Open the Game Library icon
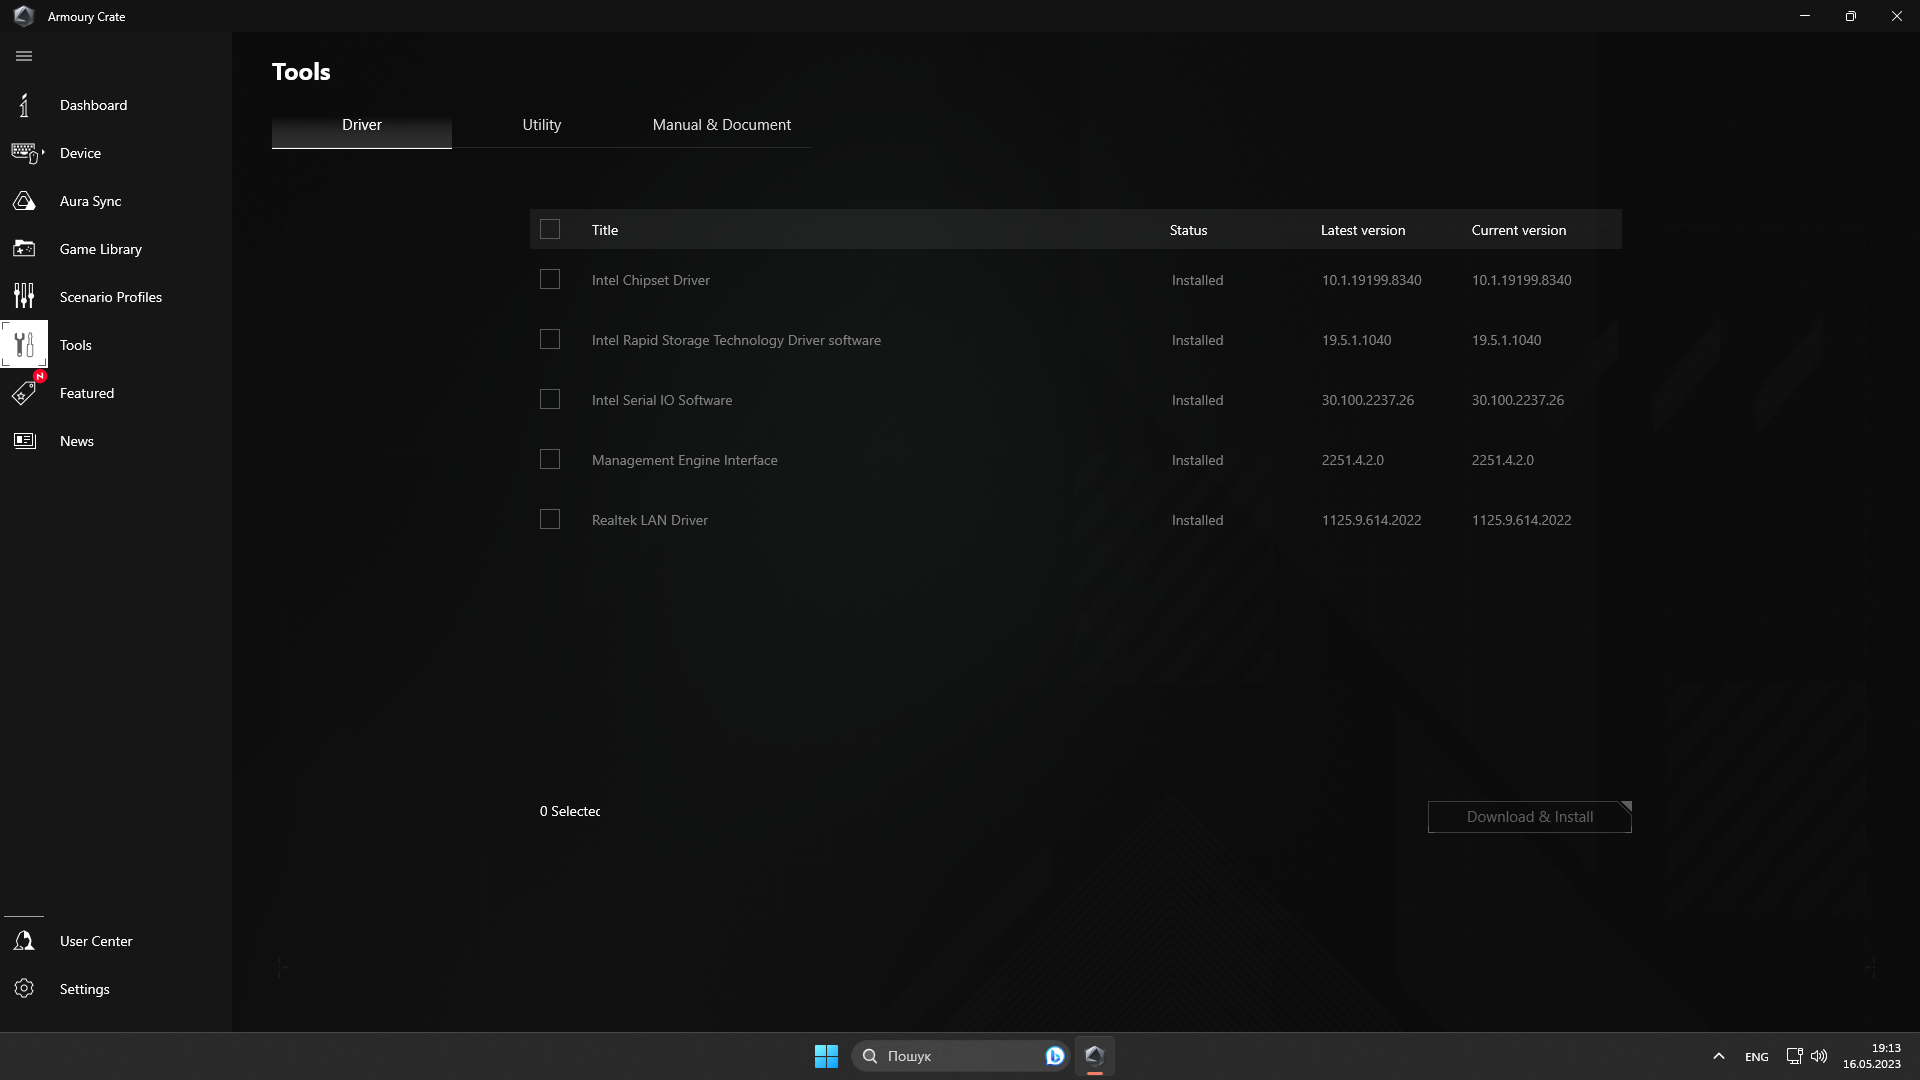1920x1080 pixels. click(24, 249)
